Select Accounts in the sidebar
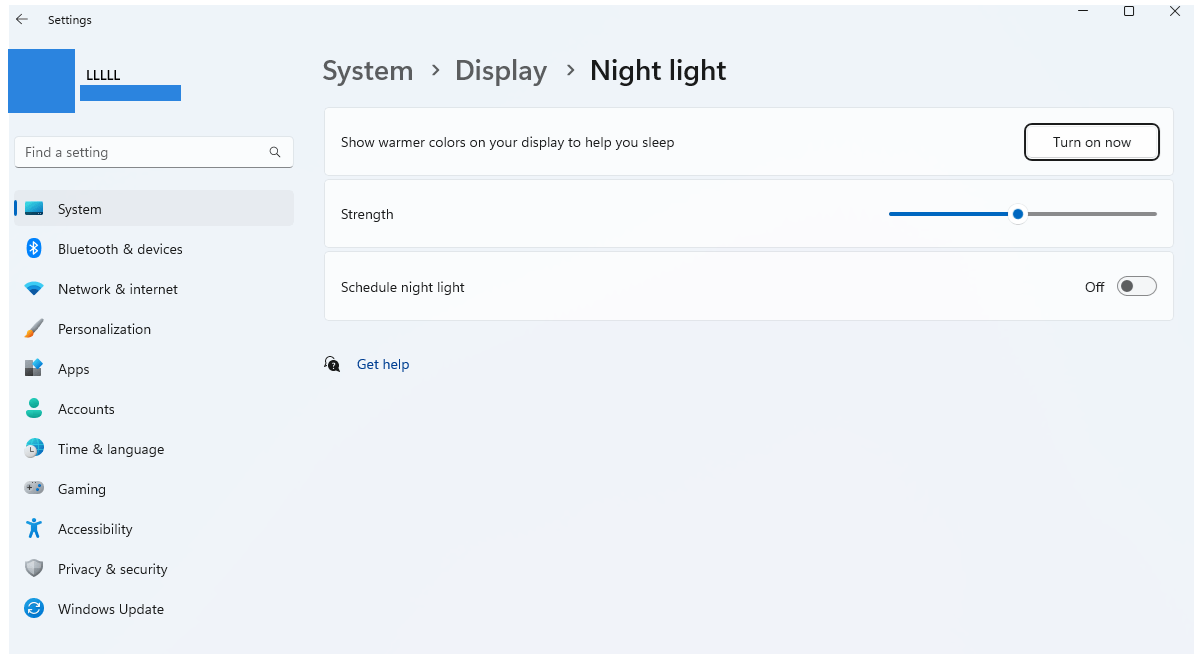Viewport: 1194px width, 654px height. click(x=154, y=409)
